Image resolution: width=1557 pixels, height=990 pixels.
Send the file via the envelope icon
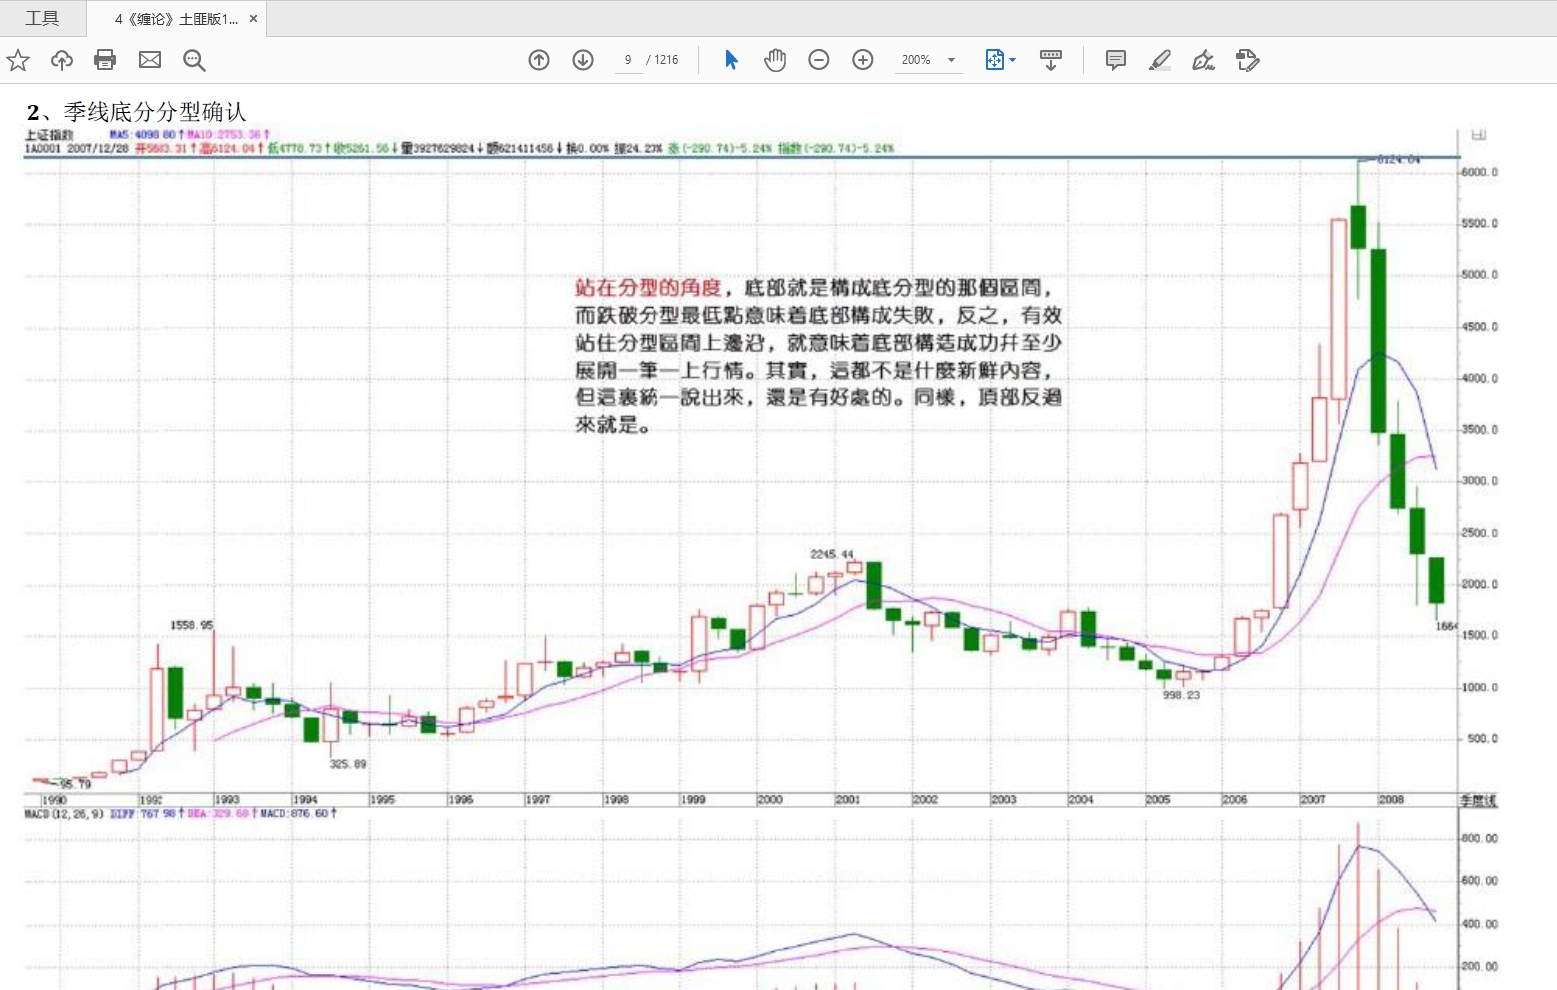tap(150, 60)
